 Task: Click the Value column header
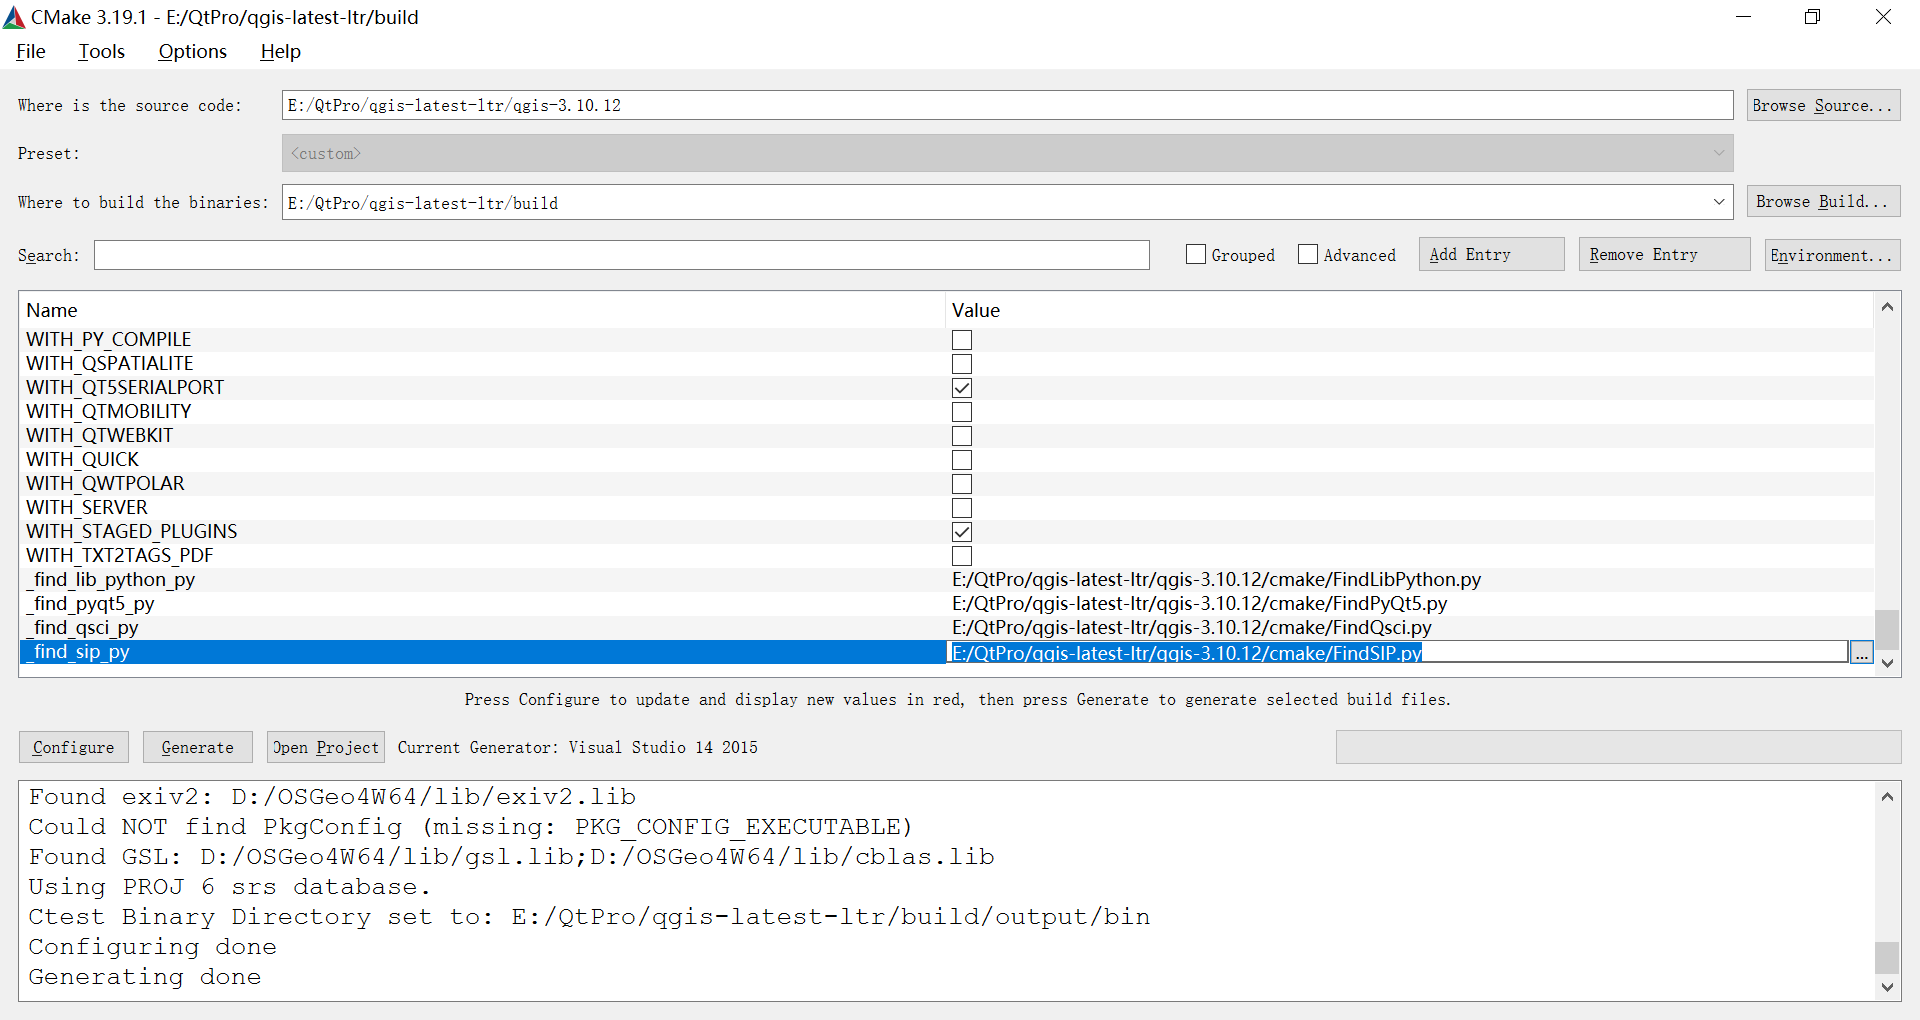(1409, 310)
